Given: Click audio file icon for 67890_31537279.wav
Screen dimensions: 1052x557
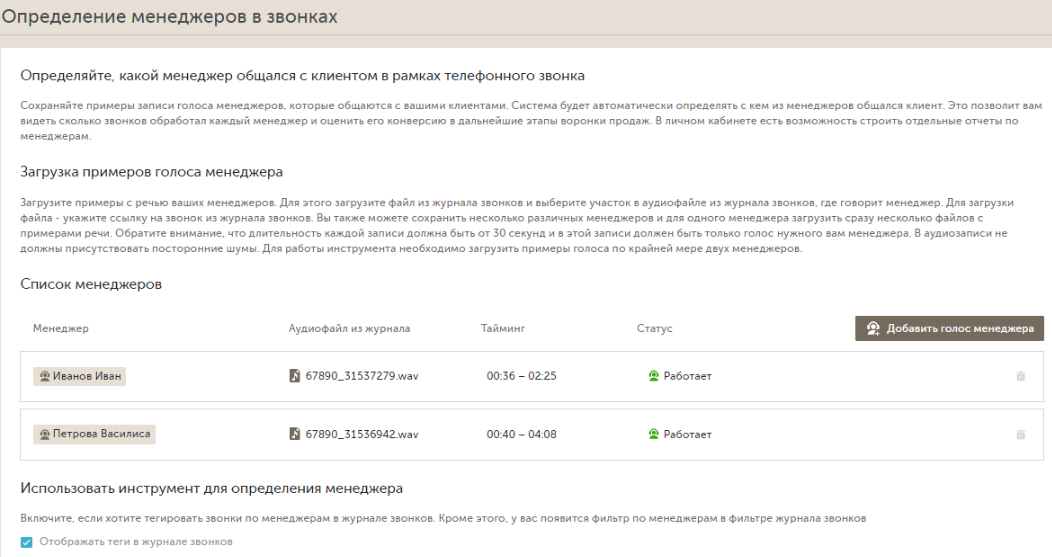Looking at the screenshot, I should 295,376.
